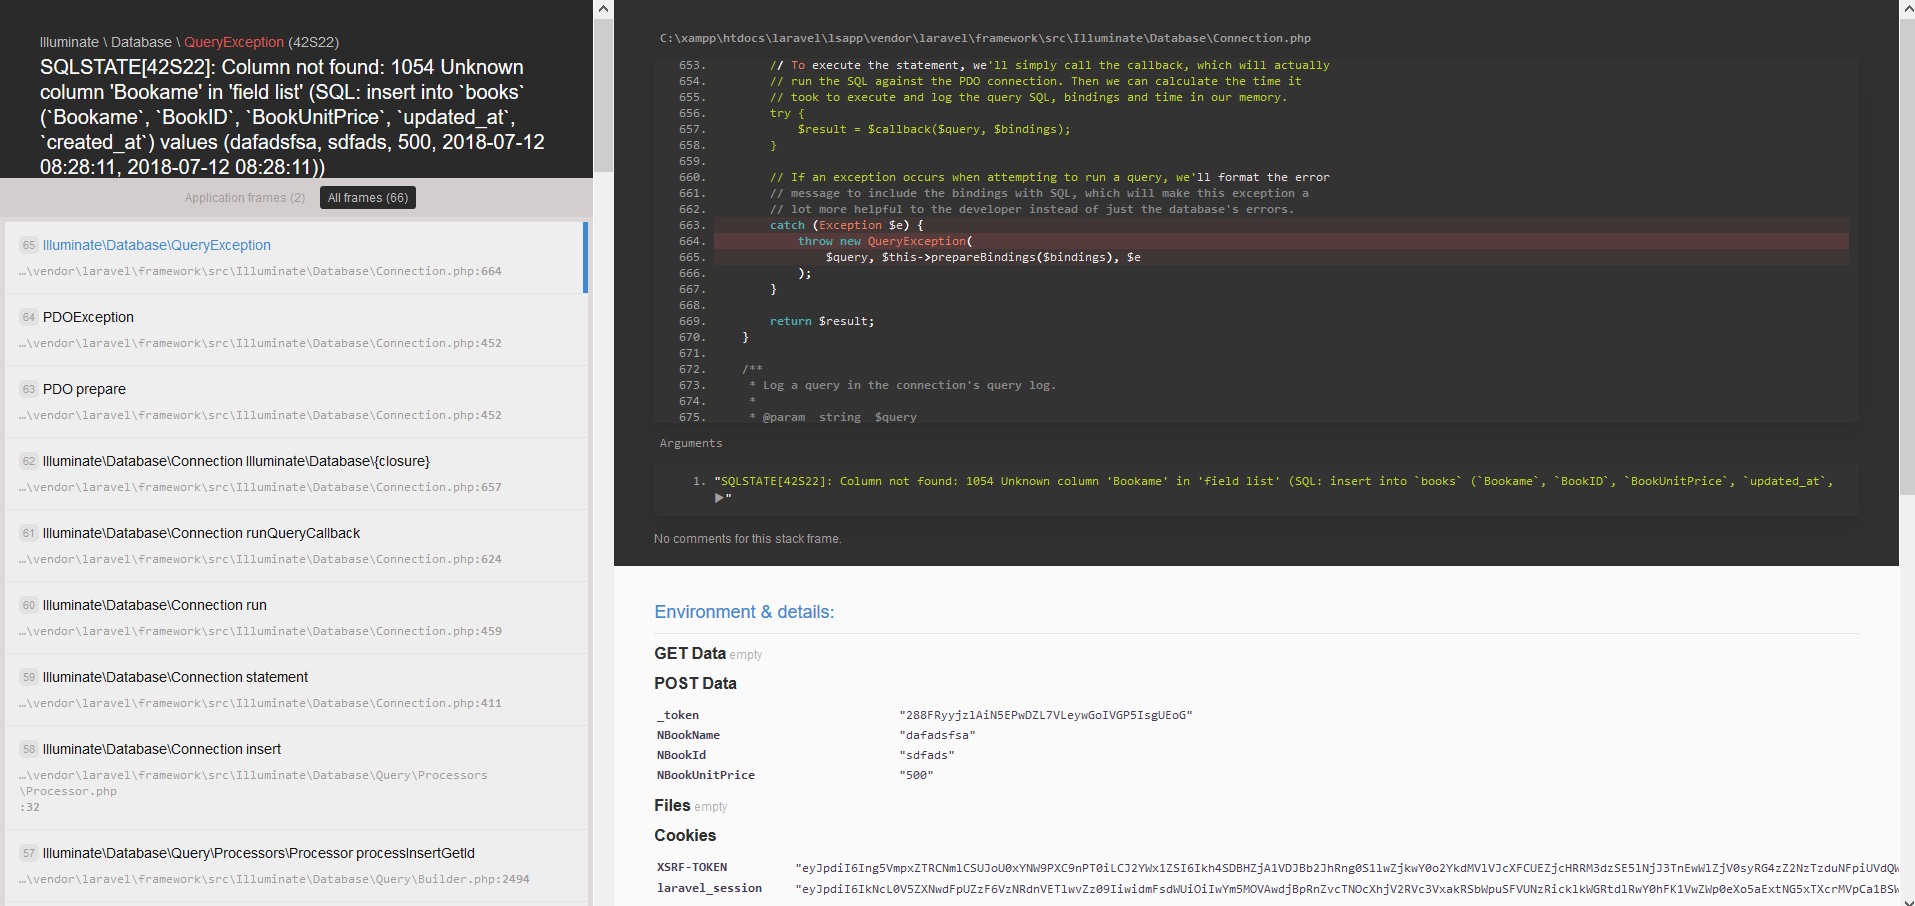Click the GET Data heading

(x=690, y=653)
